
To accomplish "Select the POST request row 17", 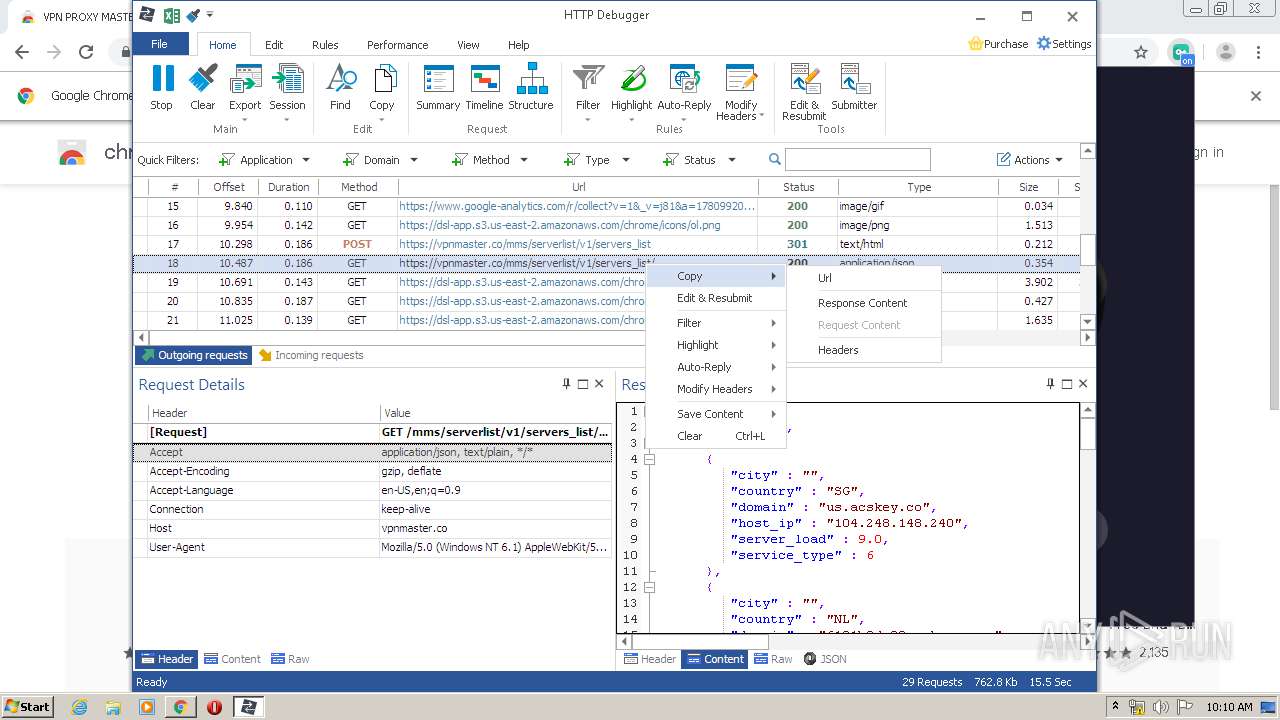I will [606, 244].
